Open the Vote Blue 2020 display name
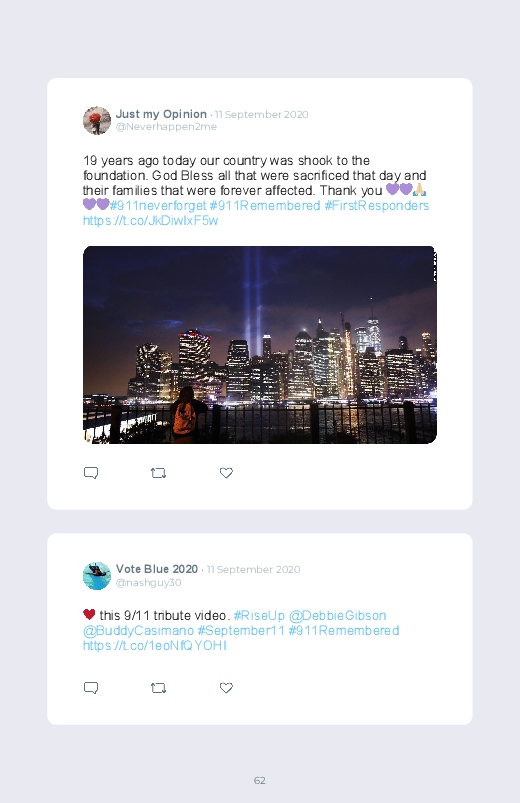The image size is (520, 803). pyautogui.click(x=157, y=569)
